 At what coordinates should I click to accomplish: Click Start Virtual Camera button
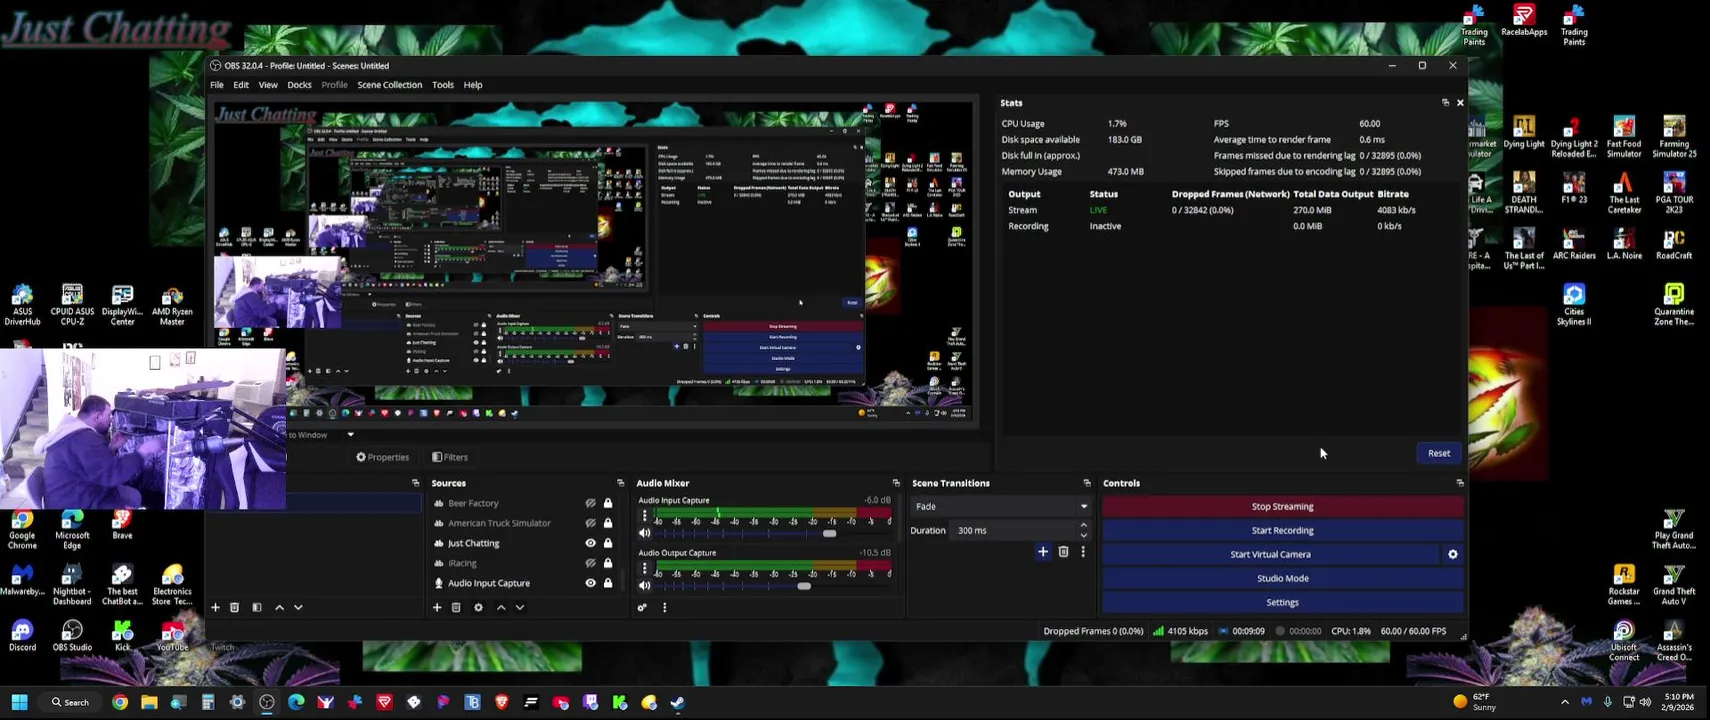[1270, 554]
